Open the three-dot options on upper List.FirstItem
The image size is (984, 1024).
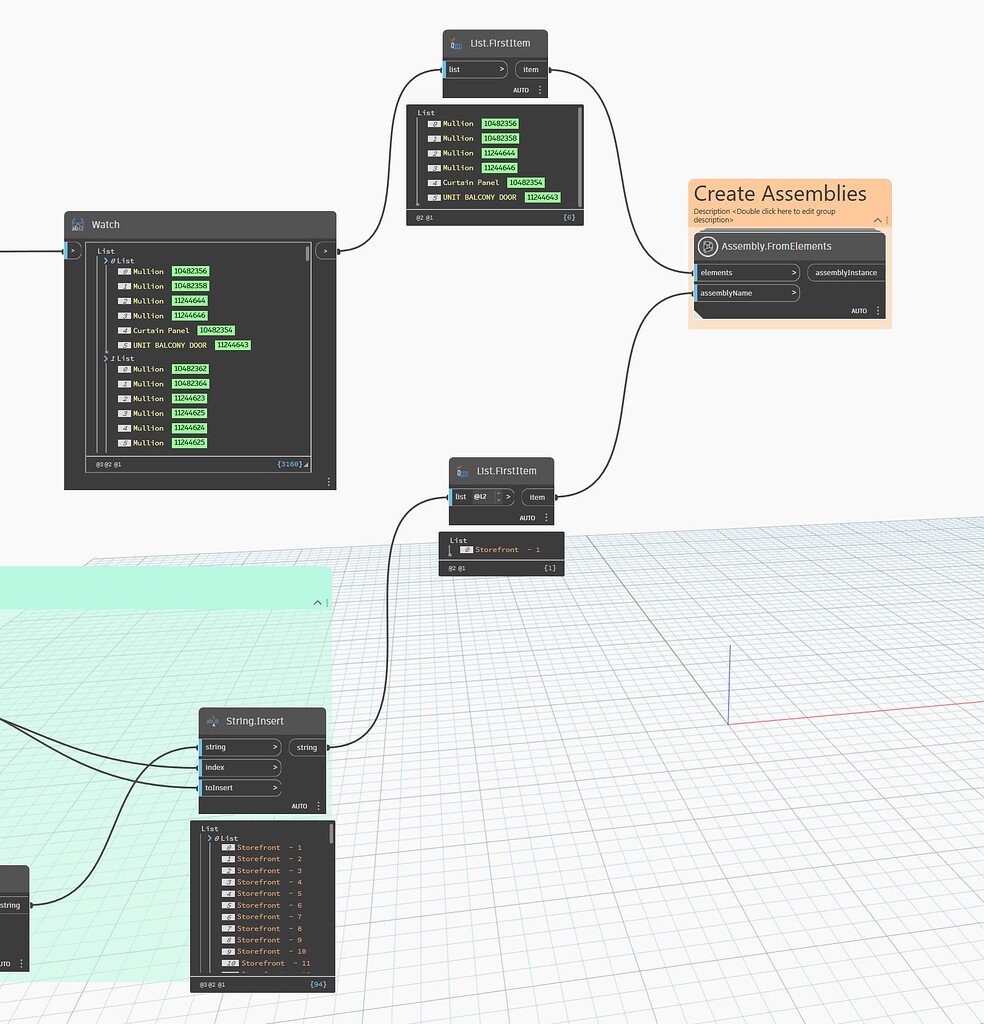(x=541, y=89)
